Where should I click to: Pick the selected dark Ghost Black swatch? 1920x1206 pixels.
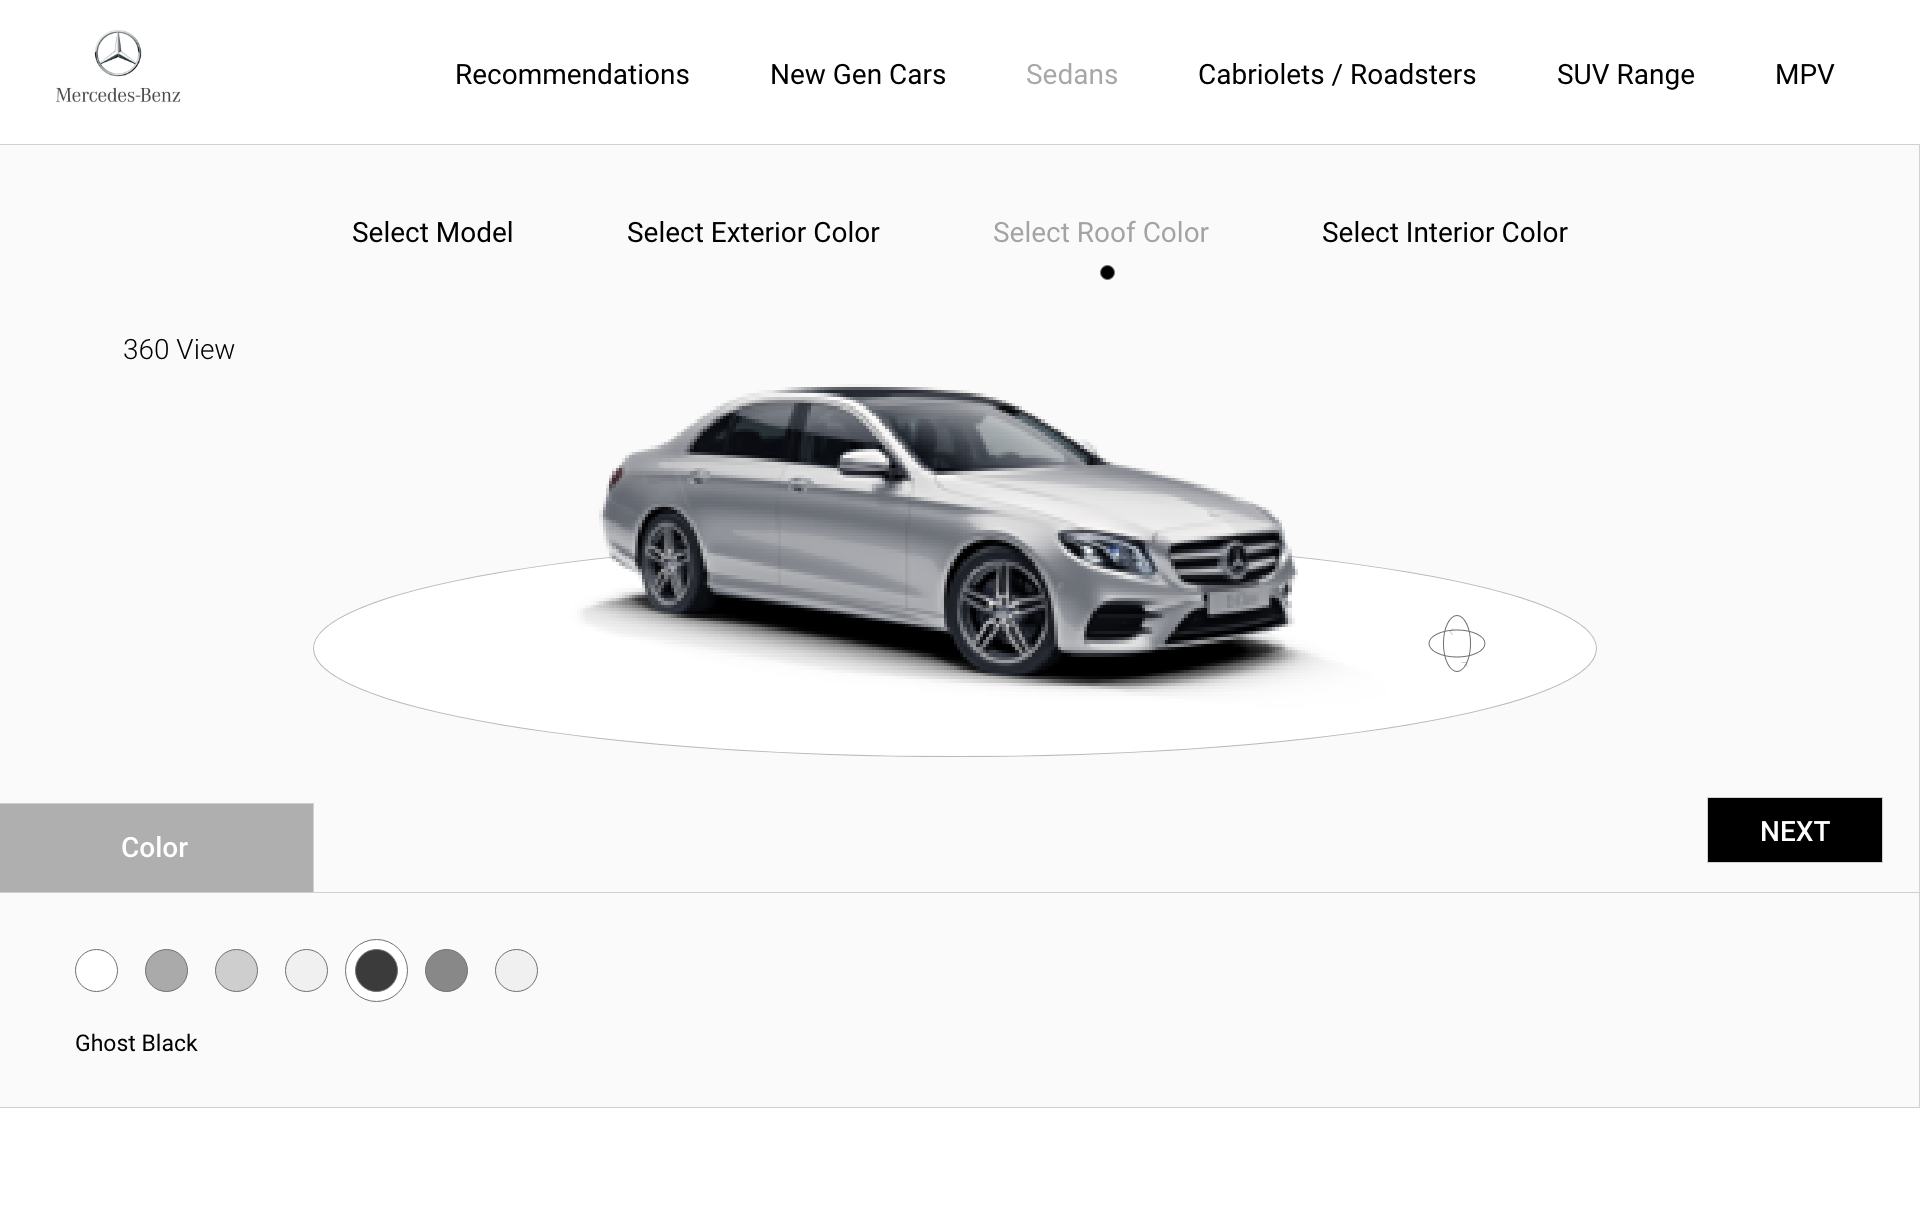376,970
